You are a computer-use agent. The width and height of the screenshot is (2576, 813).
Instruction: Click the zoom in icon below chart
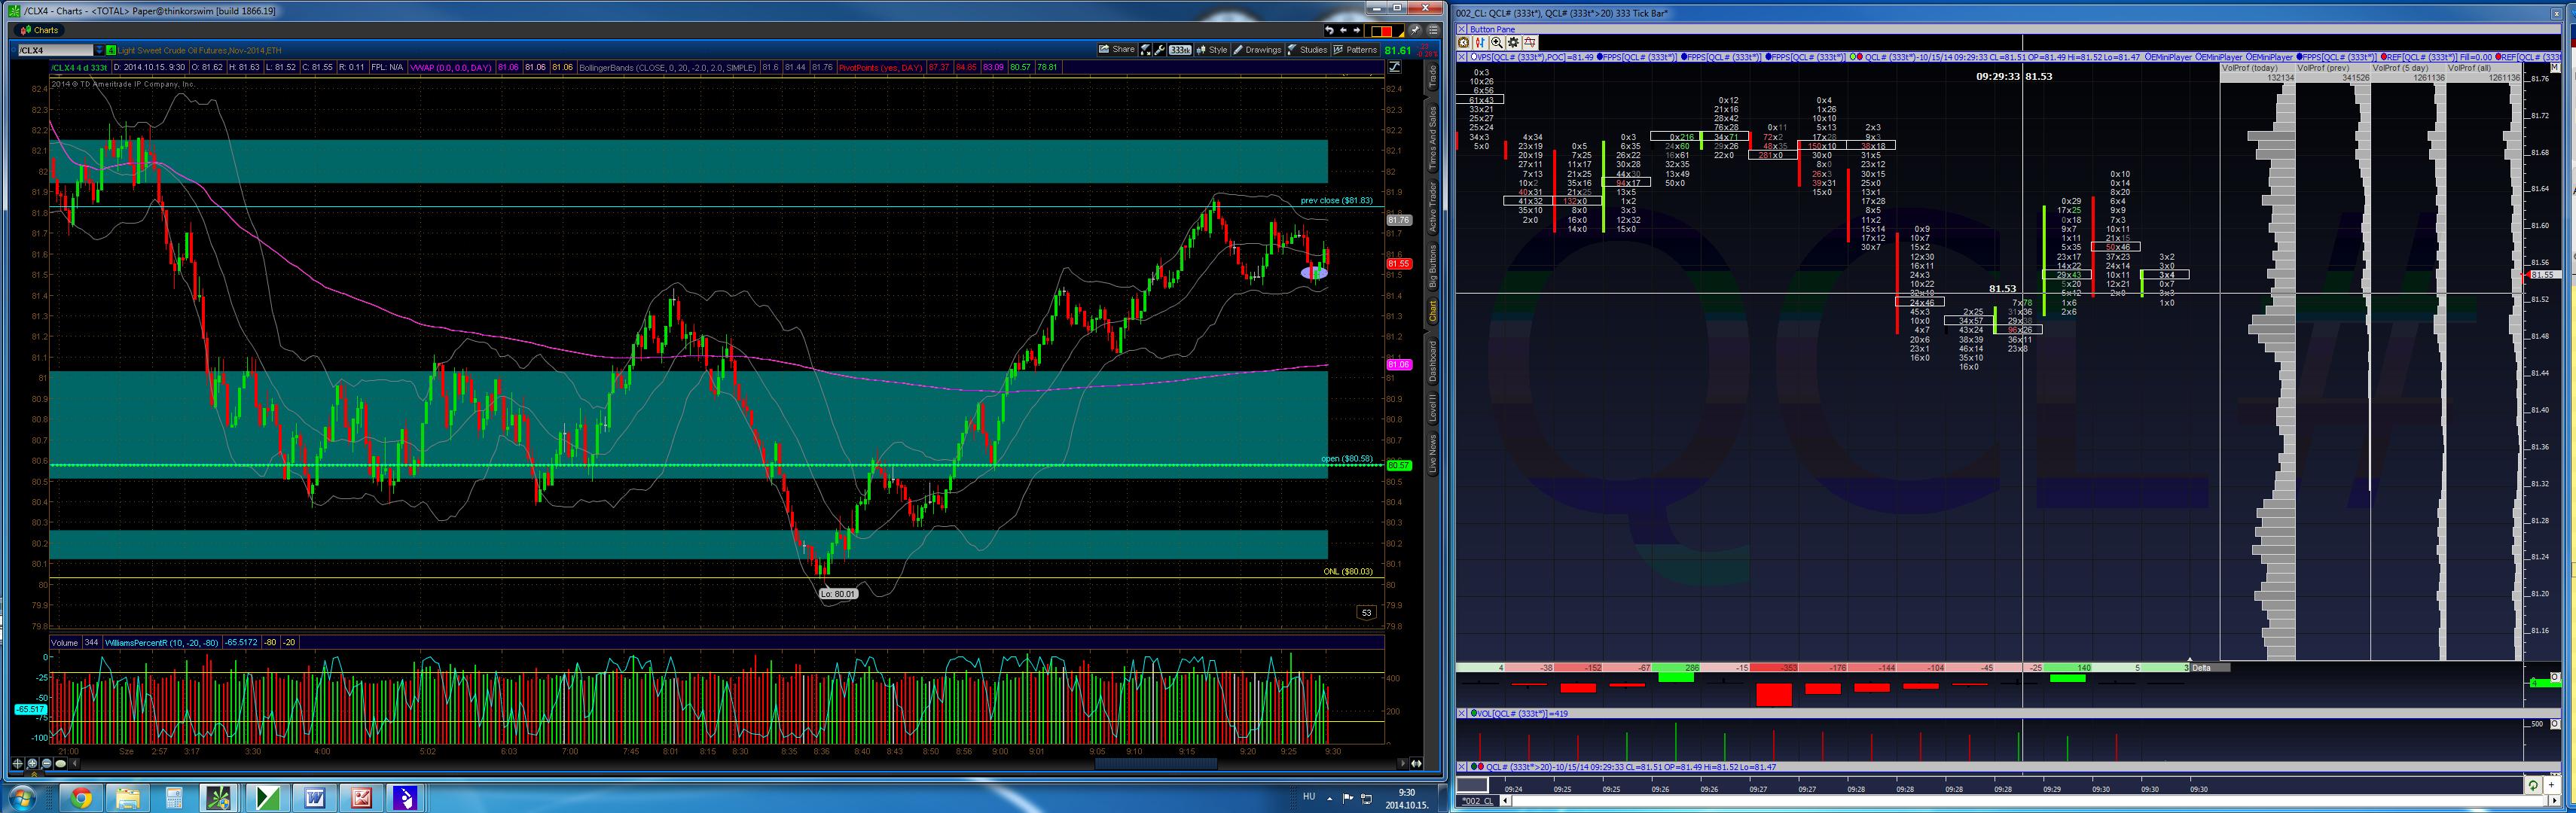(32, 764)
